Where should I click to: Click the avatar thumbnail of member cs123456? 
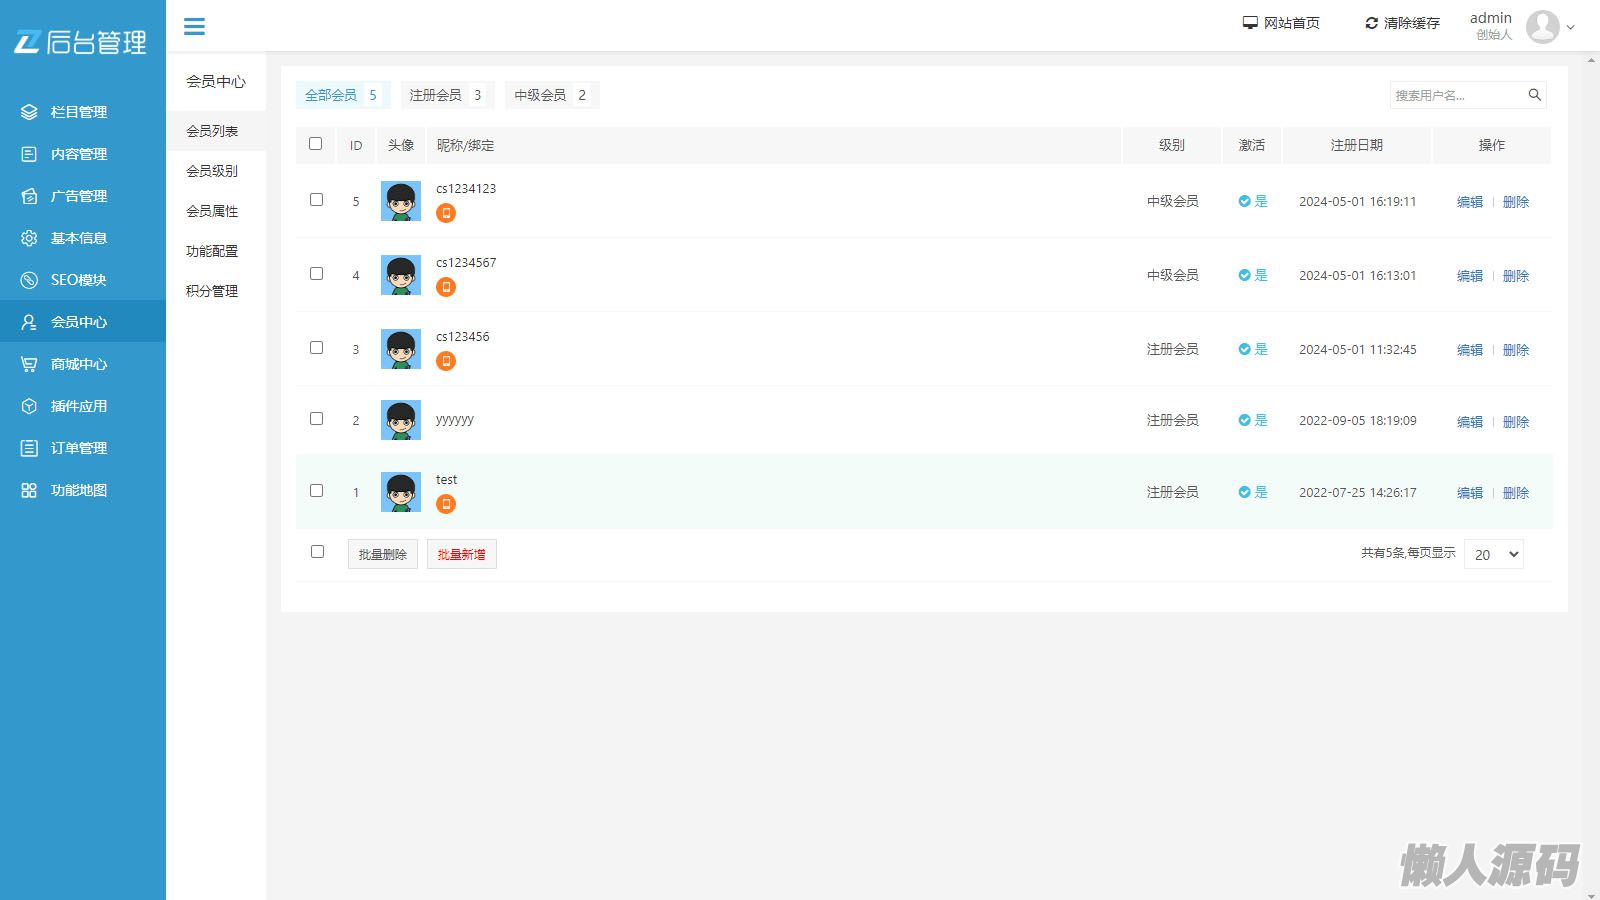401,349
